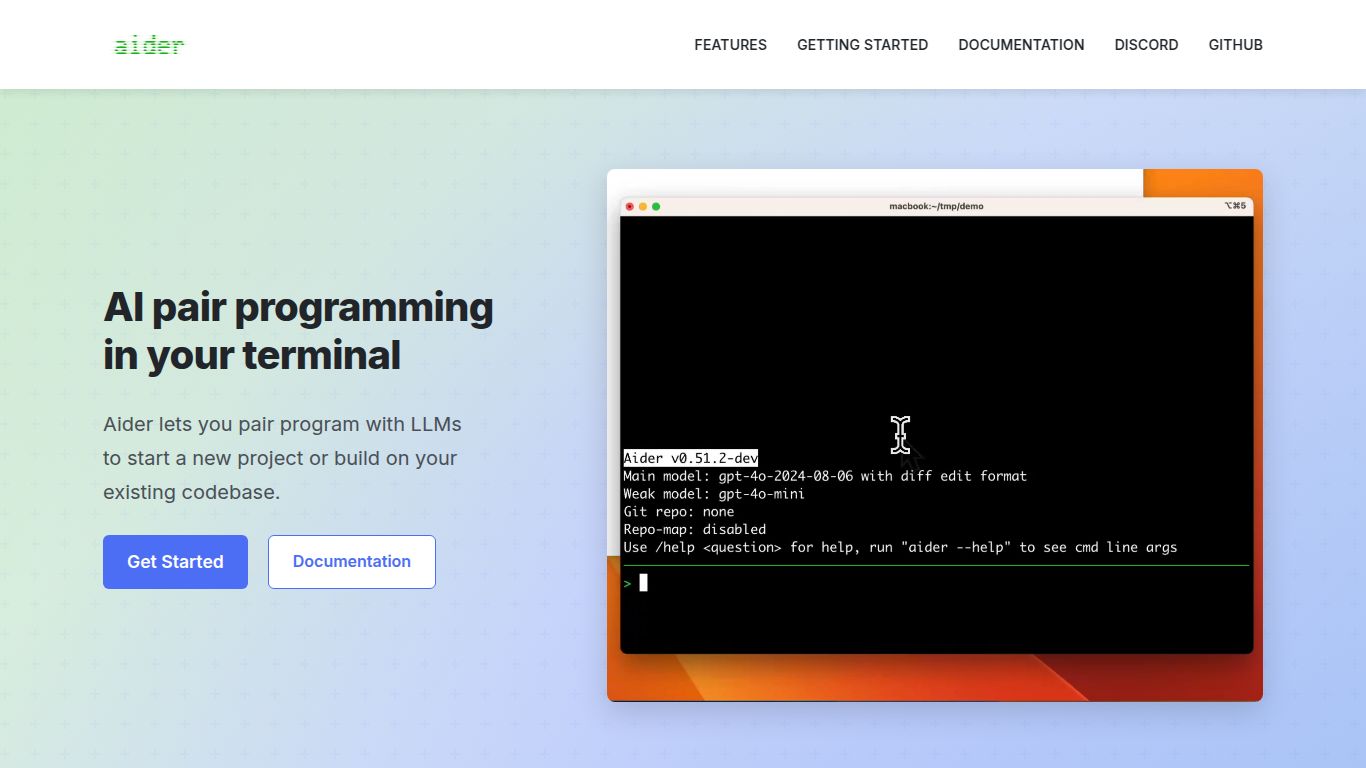This screenshot has width=1366, height=768.
Task: Visit the GitHub link in the header
Action: [1235, 45]
